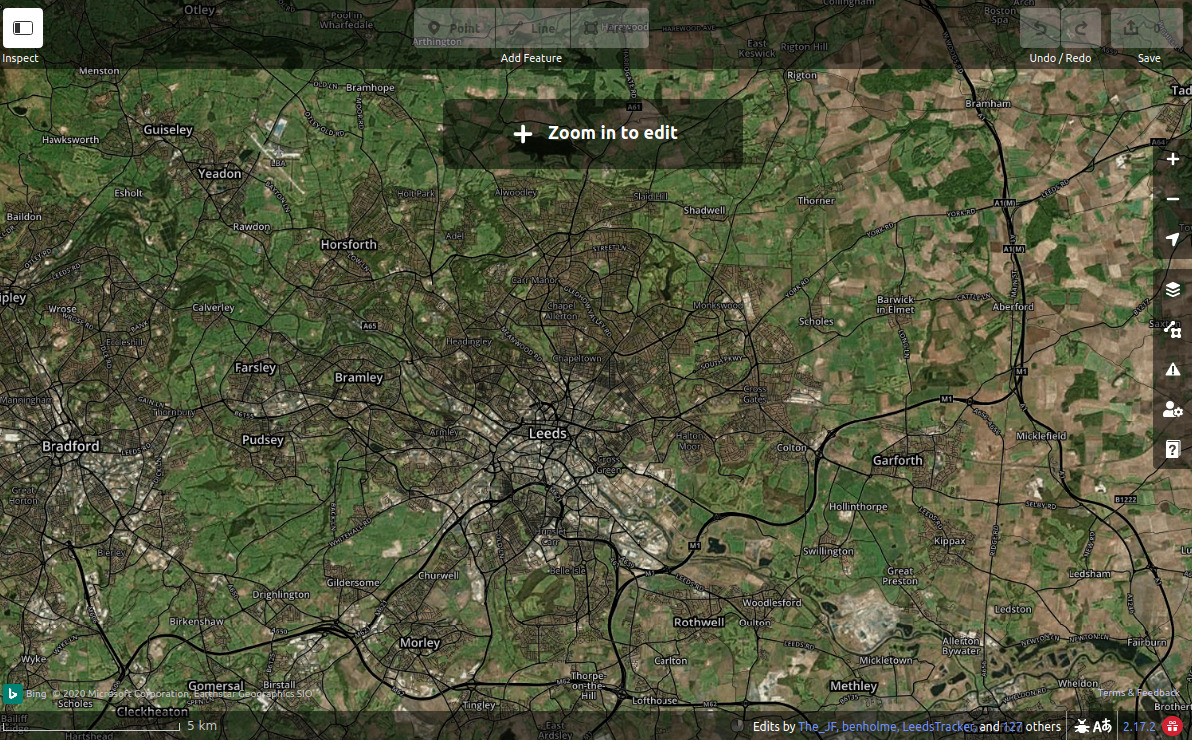Click the Guiseley label on map
This screenshot has height=740, width=1192.
coord(168,129)
